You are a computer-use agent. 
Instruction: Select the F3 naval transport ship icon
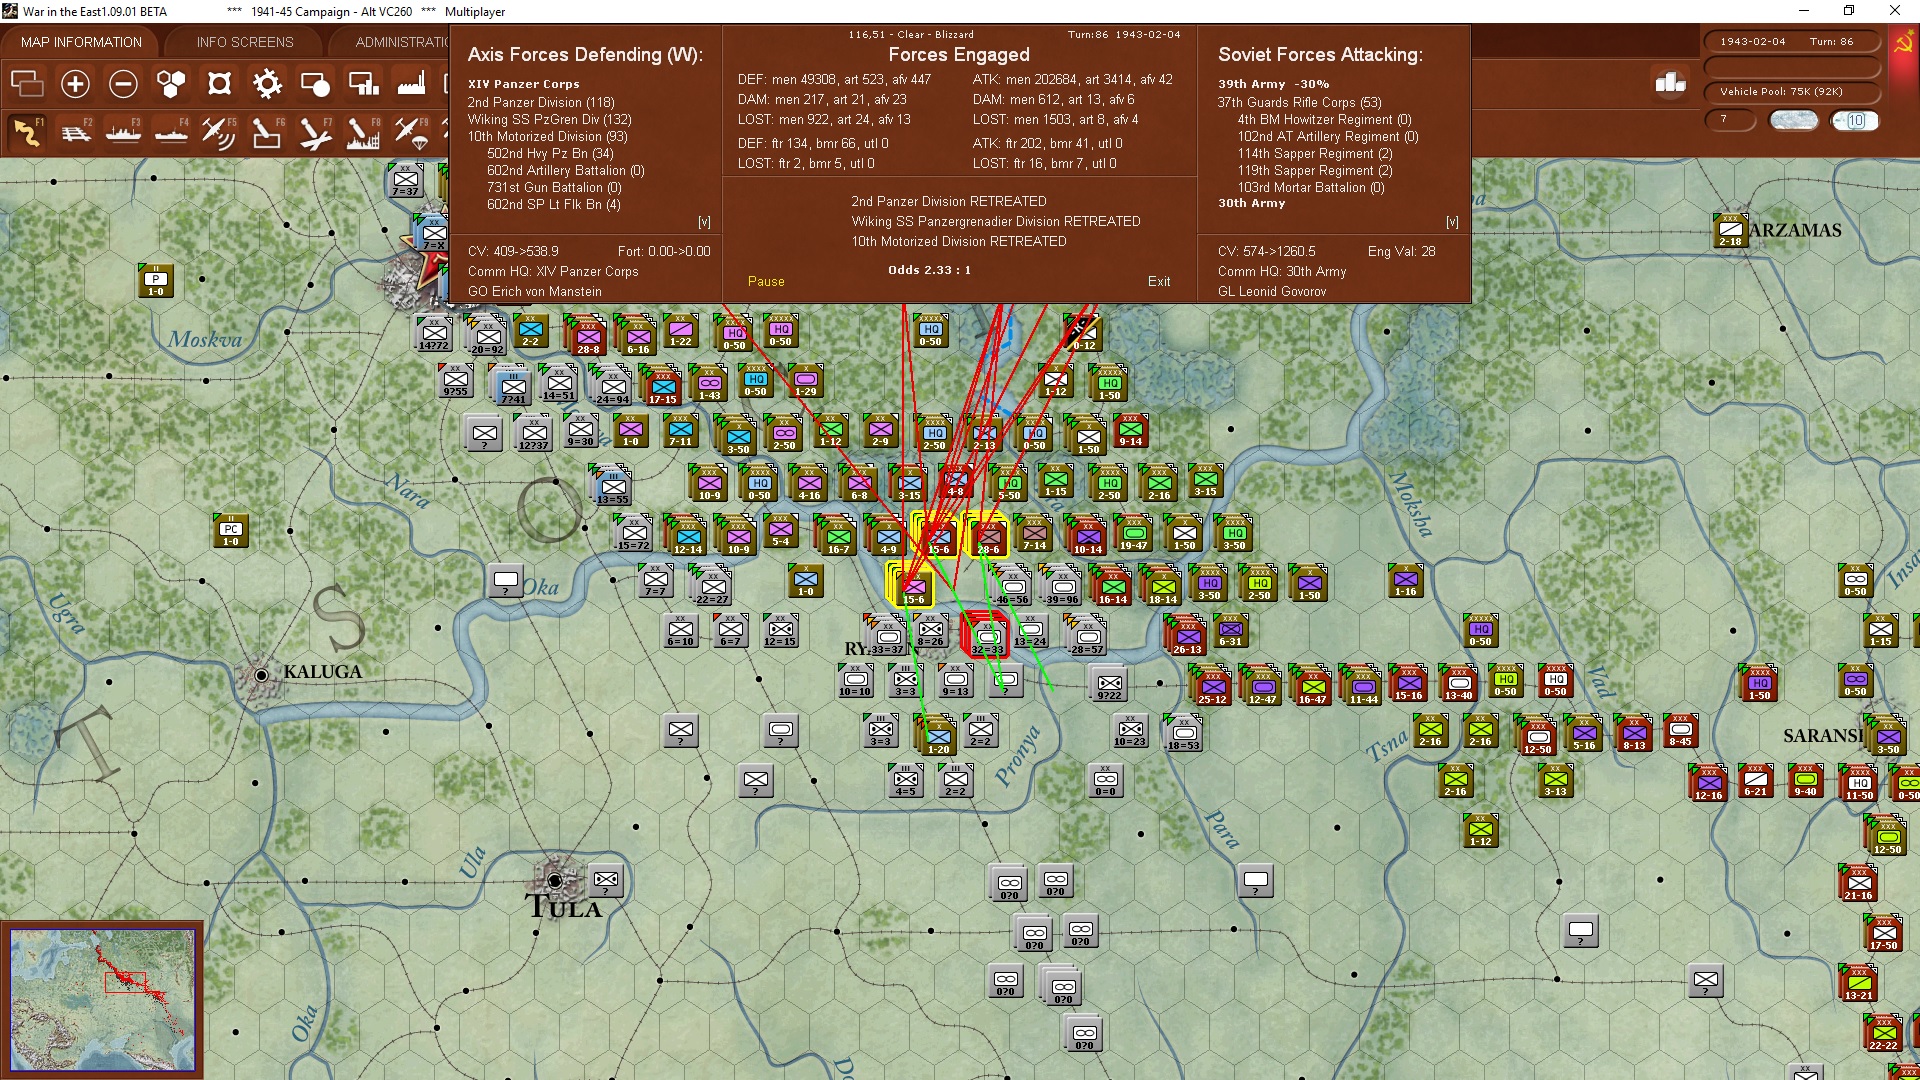pos(123,132)
